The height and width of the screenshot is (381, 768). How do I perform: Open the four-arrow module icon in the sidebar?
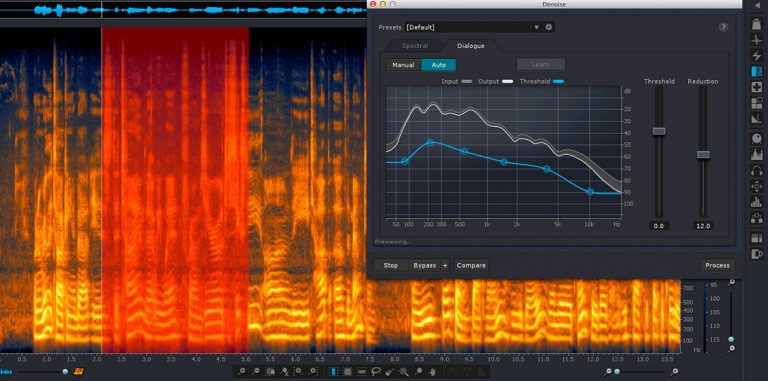coord(756,186)
